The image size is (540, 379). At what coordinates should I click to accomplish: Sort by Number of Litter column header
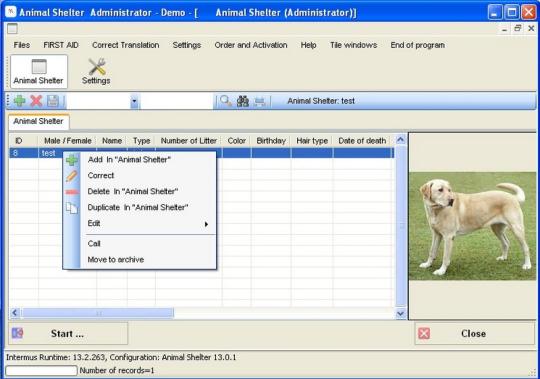point(189,141)
